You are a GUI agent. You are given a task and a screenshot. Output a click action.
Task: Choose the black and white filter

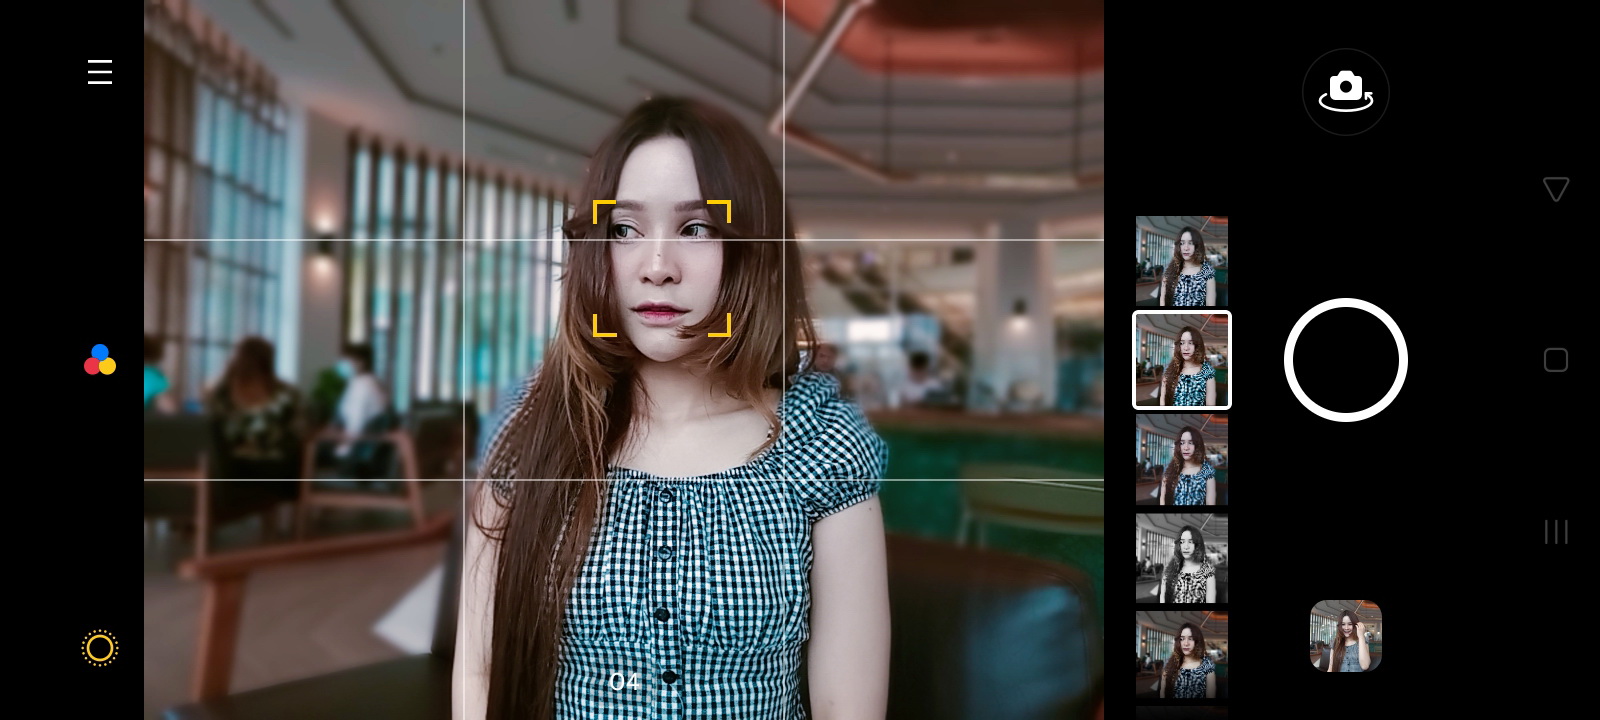coord(1182,558)
